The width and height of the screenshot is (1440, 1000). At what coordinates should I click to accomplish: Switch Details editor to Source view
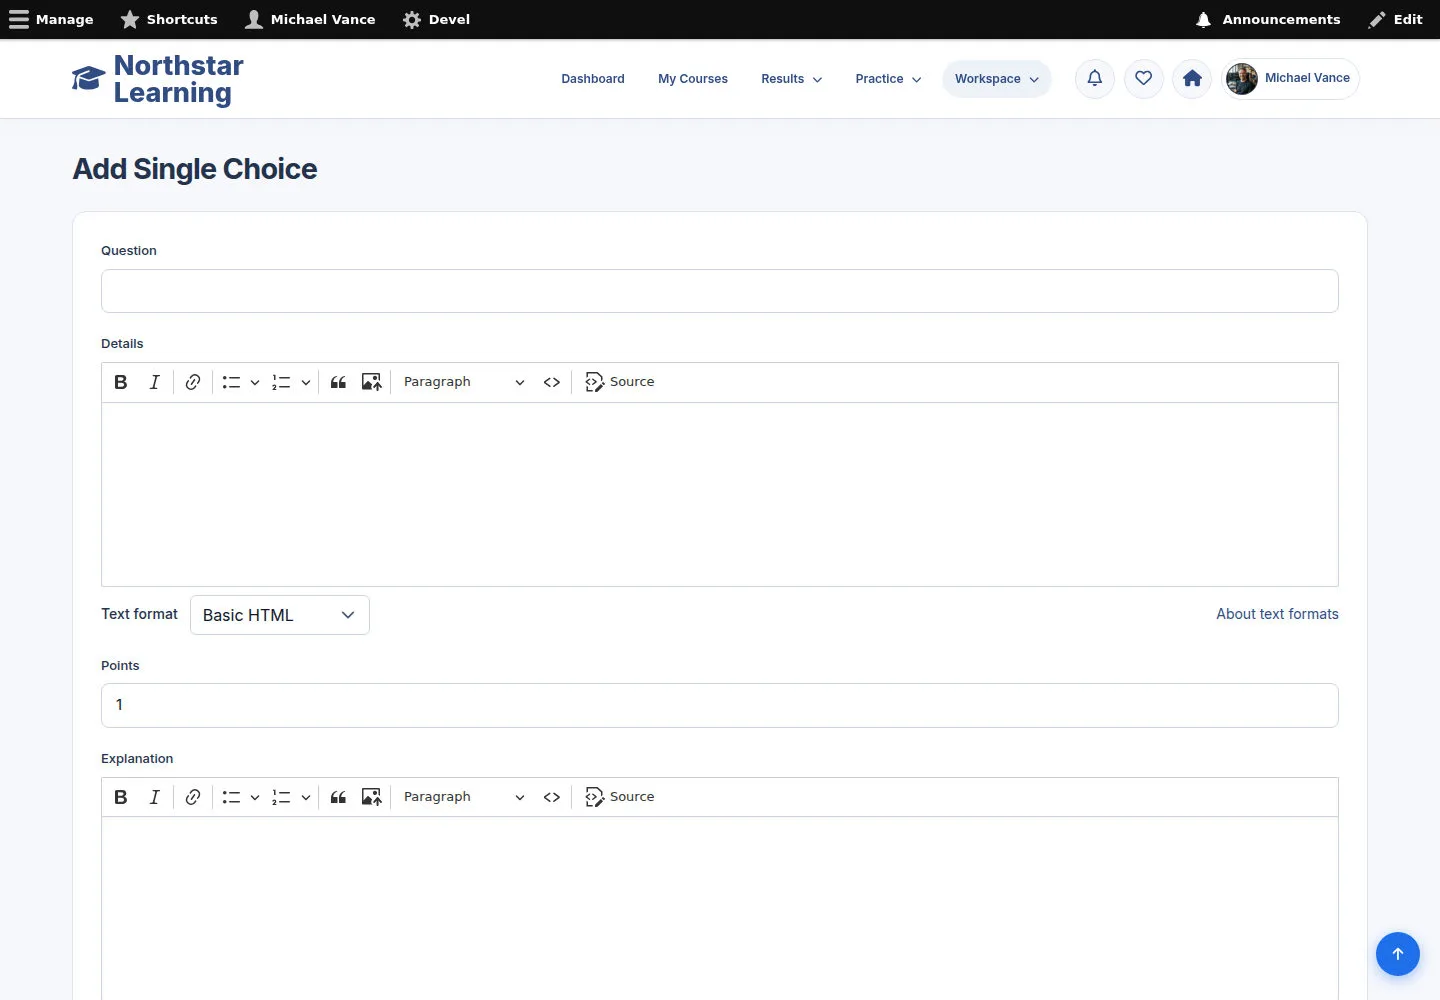[620, 382]
